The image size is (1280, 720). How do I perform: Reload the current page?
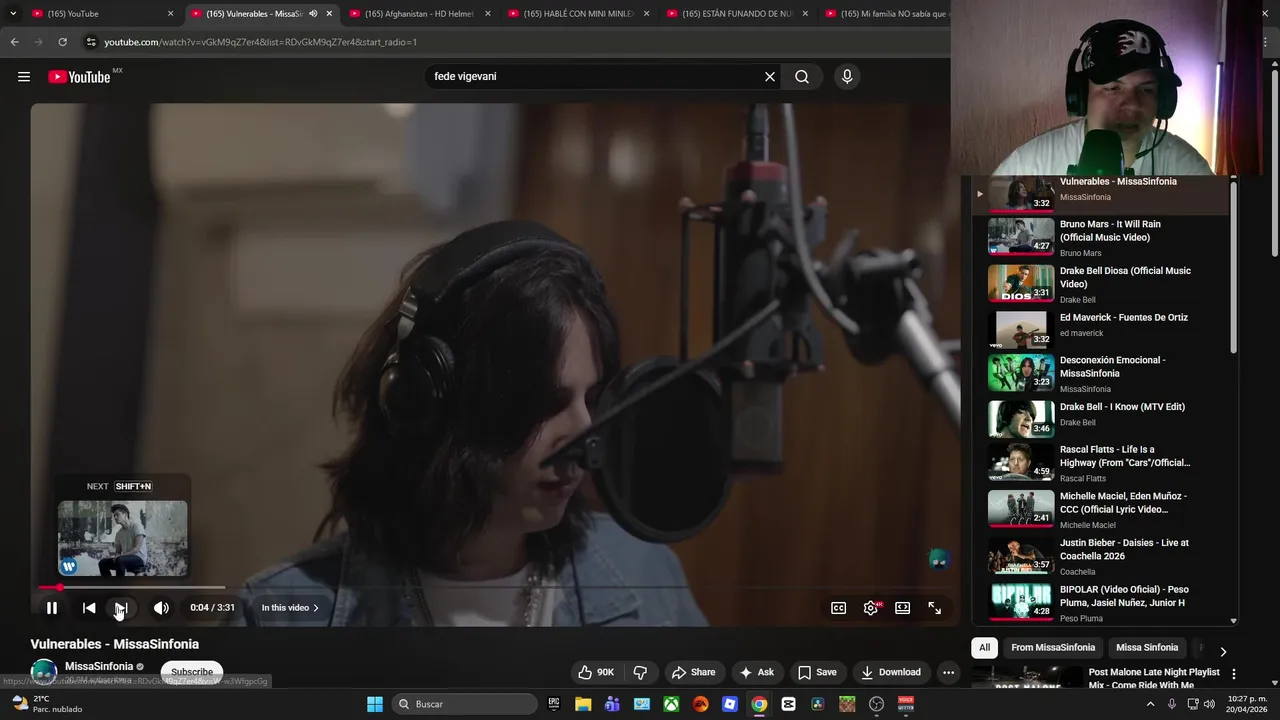pyautogui.click(x=62, y=42)
